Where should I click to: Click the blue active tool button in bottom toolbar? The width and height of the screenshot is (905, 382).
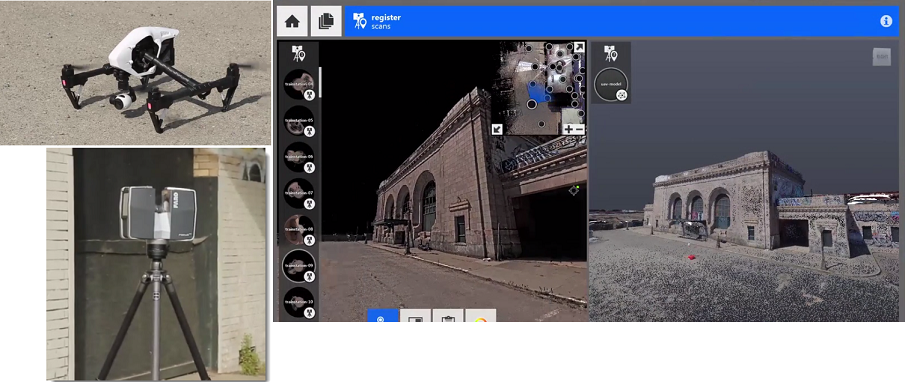click(x=383, y=316)
